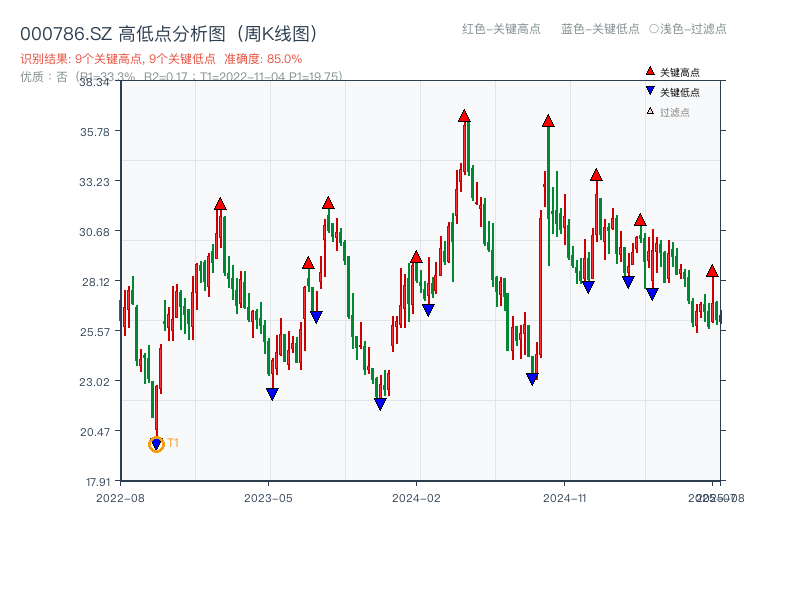Click the red triangle at the chart's topmost peak

click(x=464, y=116)
